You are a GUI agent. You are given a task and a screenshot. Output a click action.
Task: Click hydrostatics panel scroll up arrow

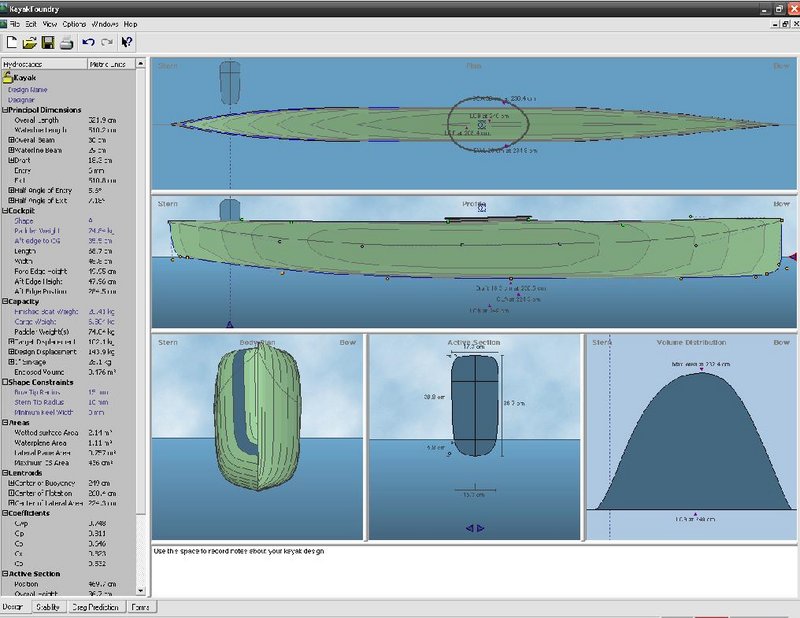coord(141,63)
